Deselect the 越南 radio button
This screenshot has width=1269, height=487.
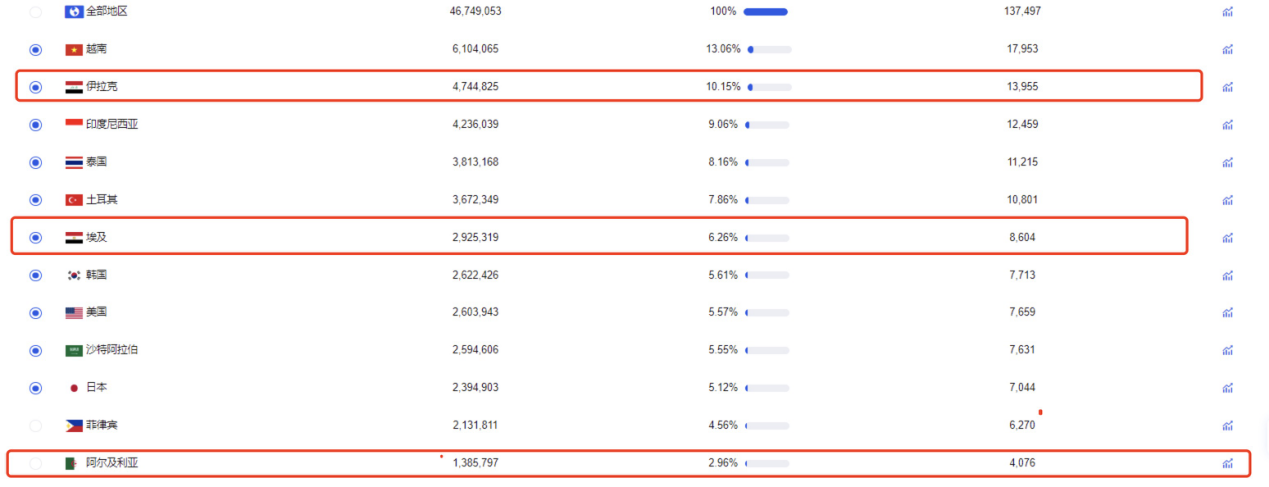36,49
